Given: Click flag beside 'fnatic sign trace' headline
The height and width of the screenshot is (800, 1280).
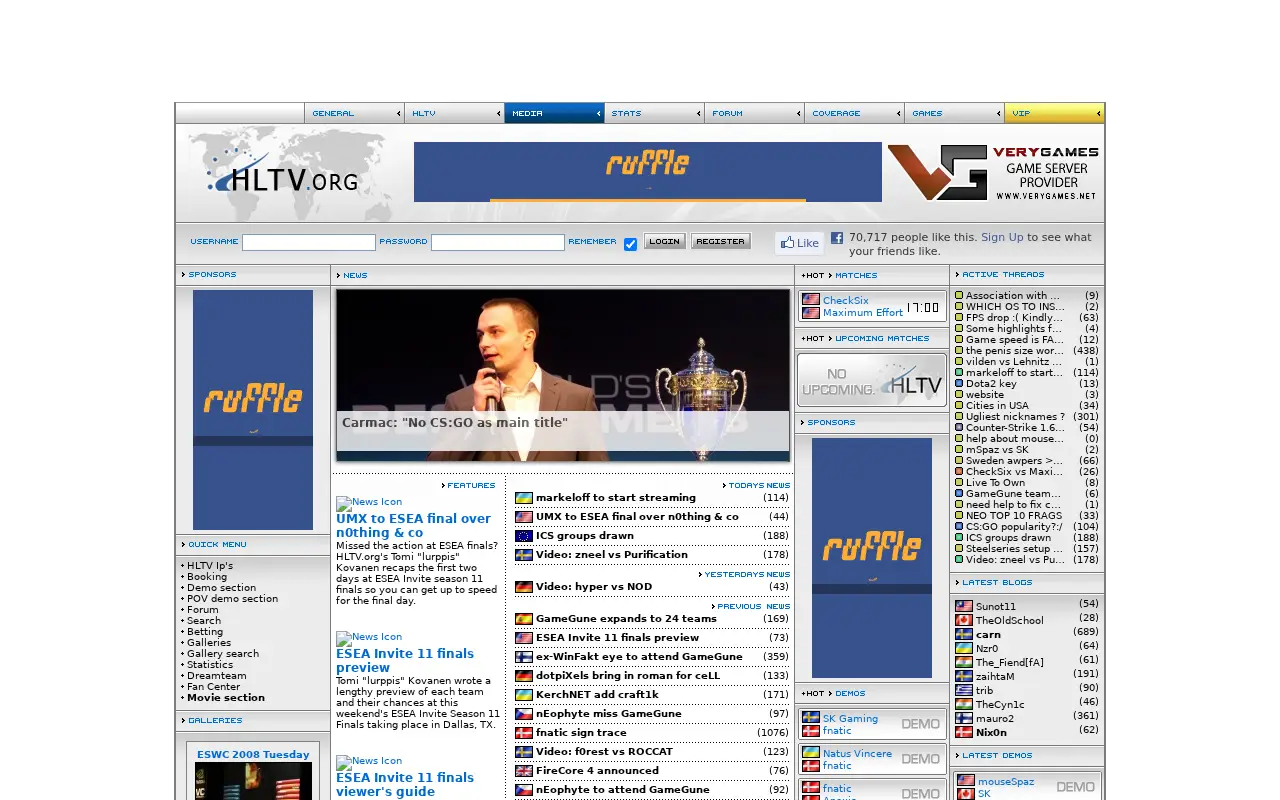Looking at the screenshot, I should tap(524, 733).
